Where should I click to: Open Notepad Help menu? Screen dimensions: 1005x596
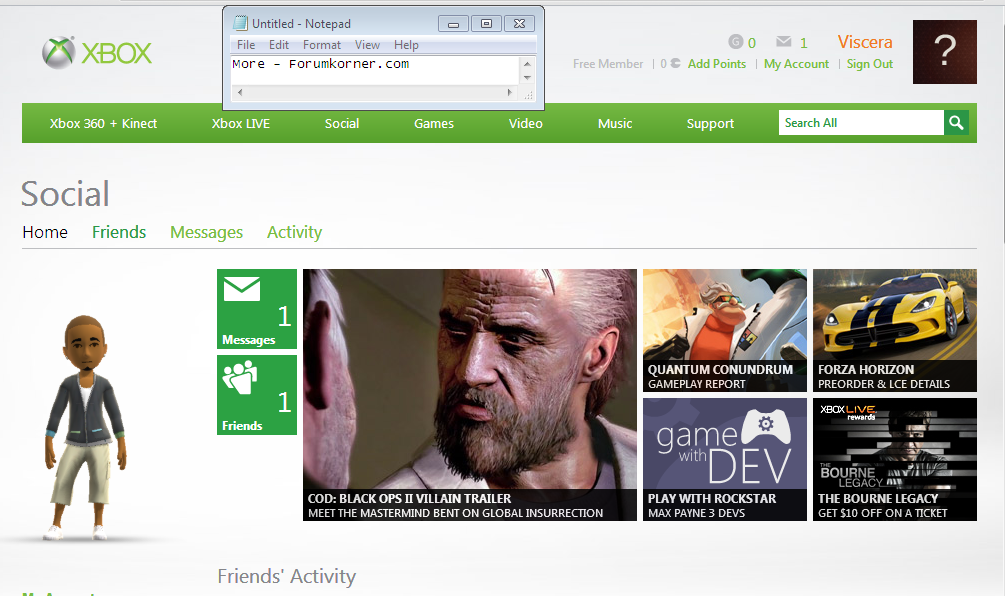[406, 45]
